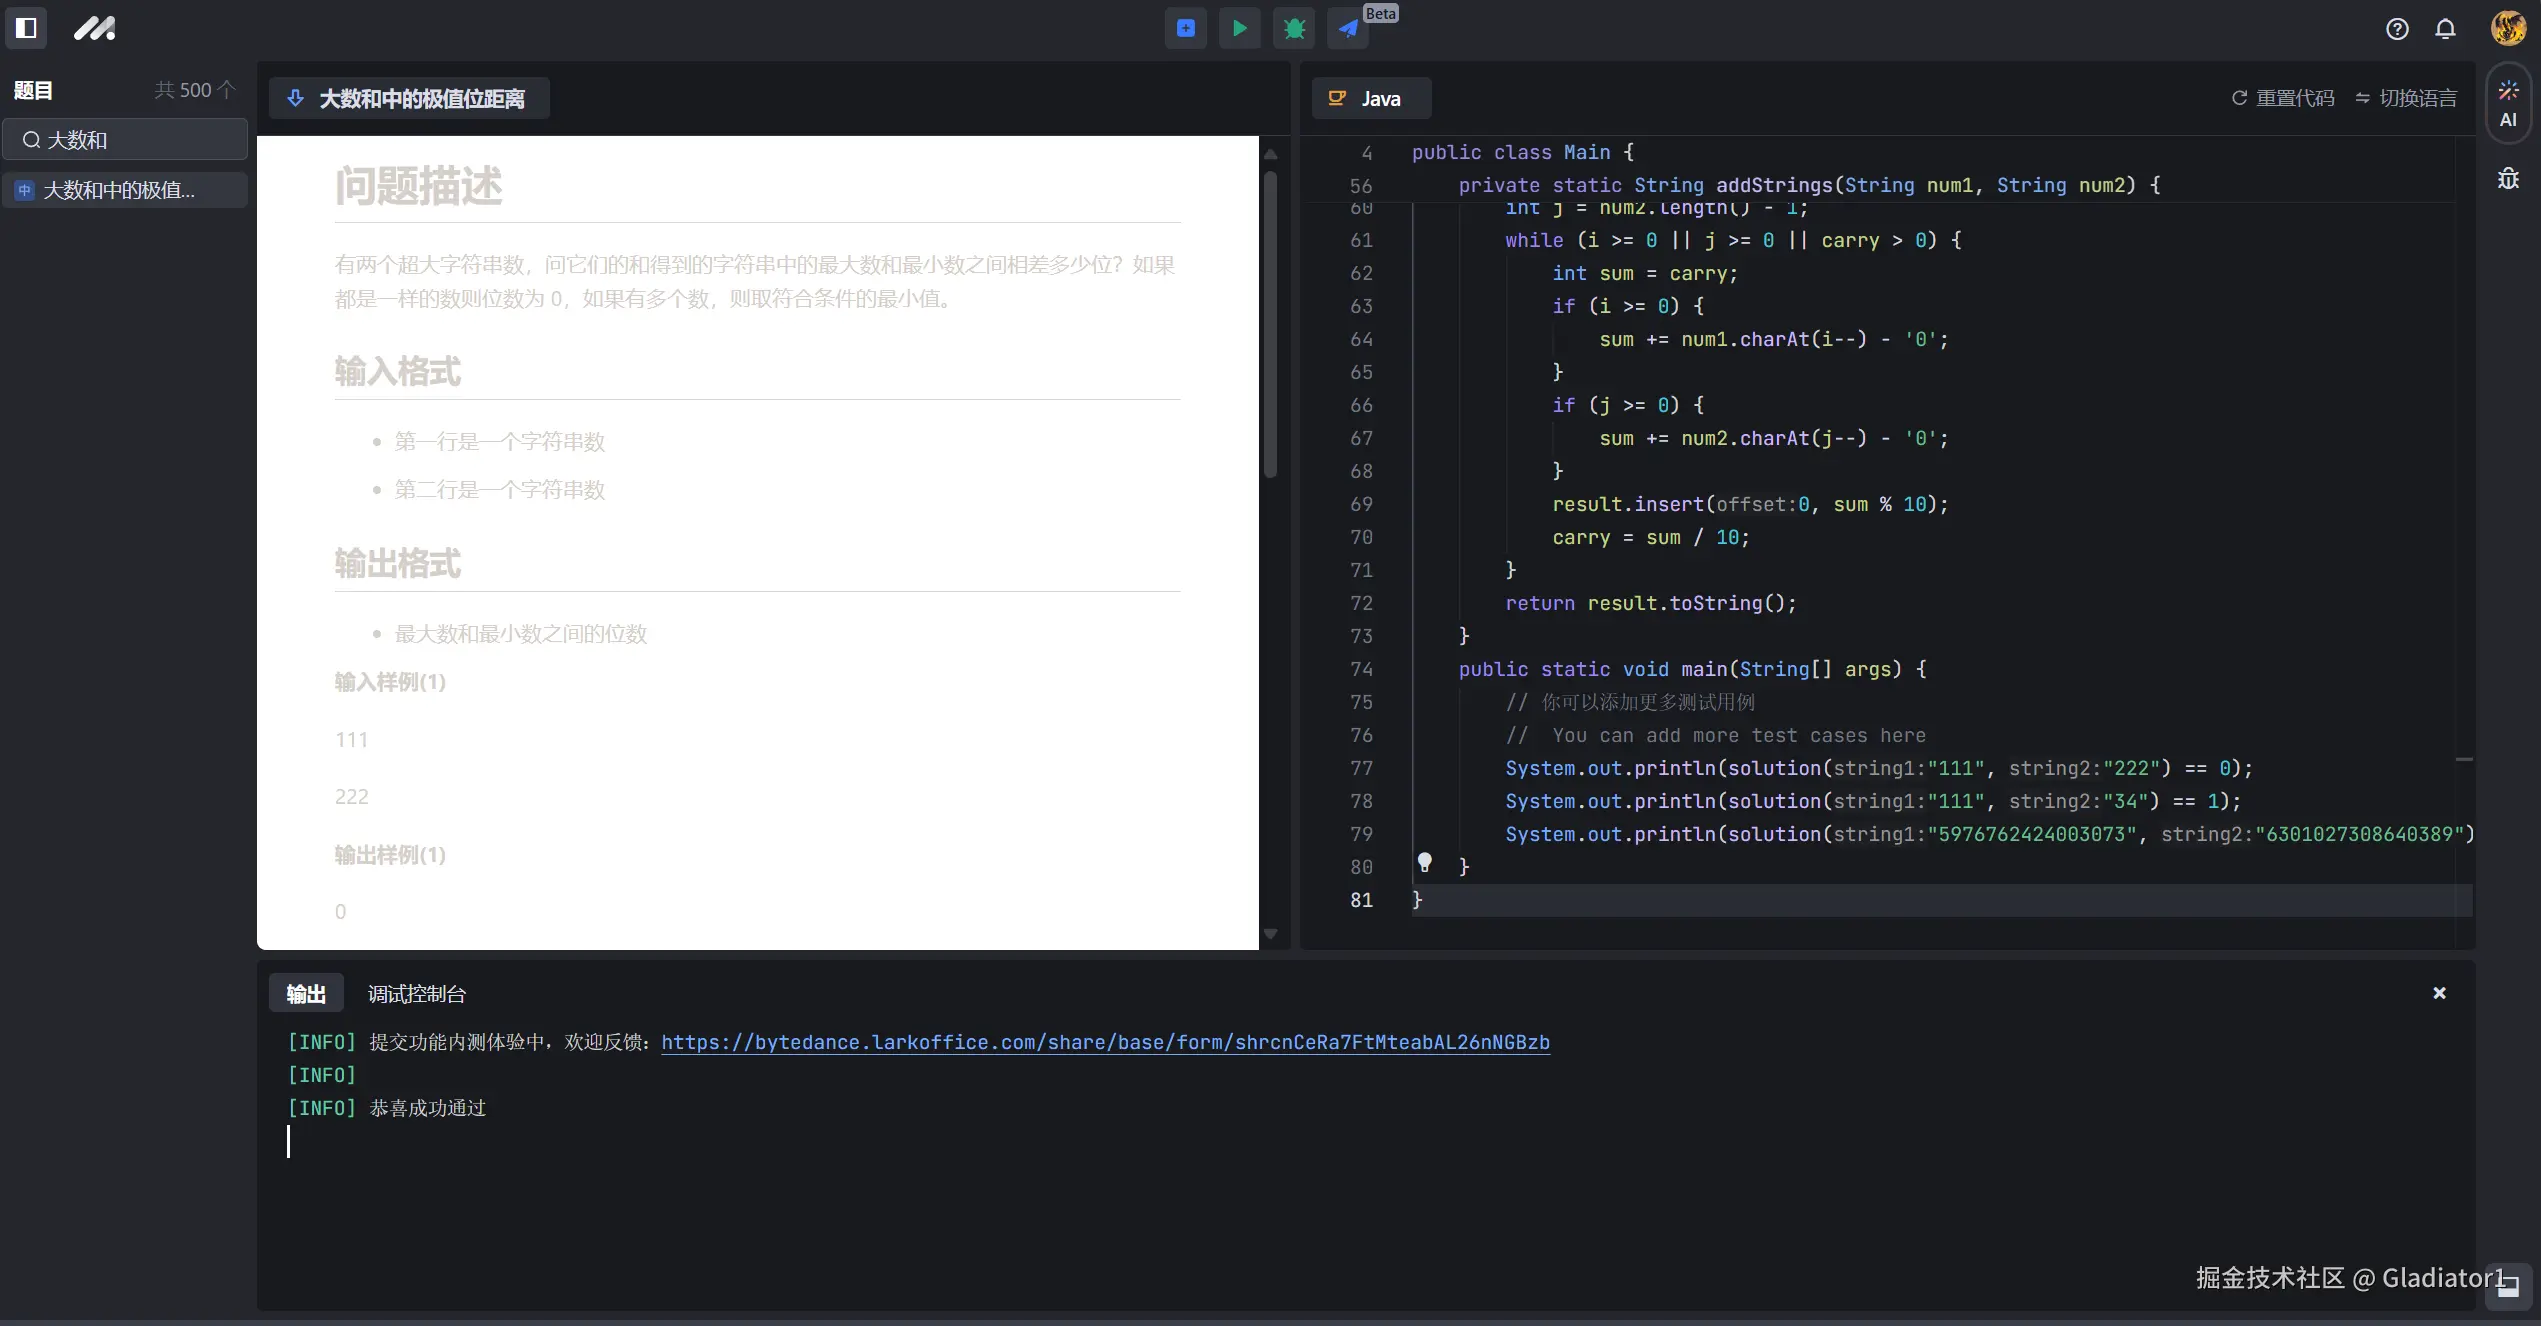Toggle the left sidebar panel icon

(26, 28)
